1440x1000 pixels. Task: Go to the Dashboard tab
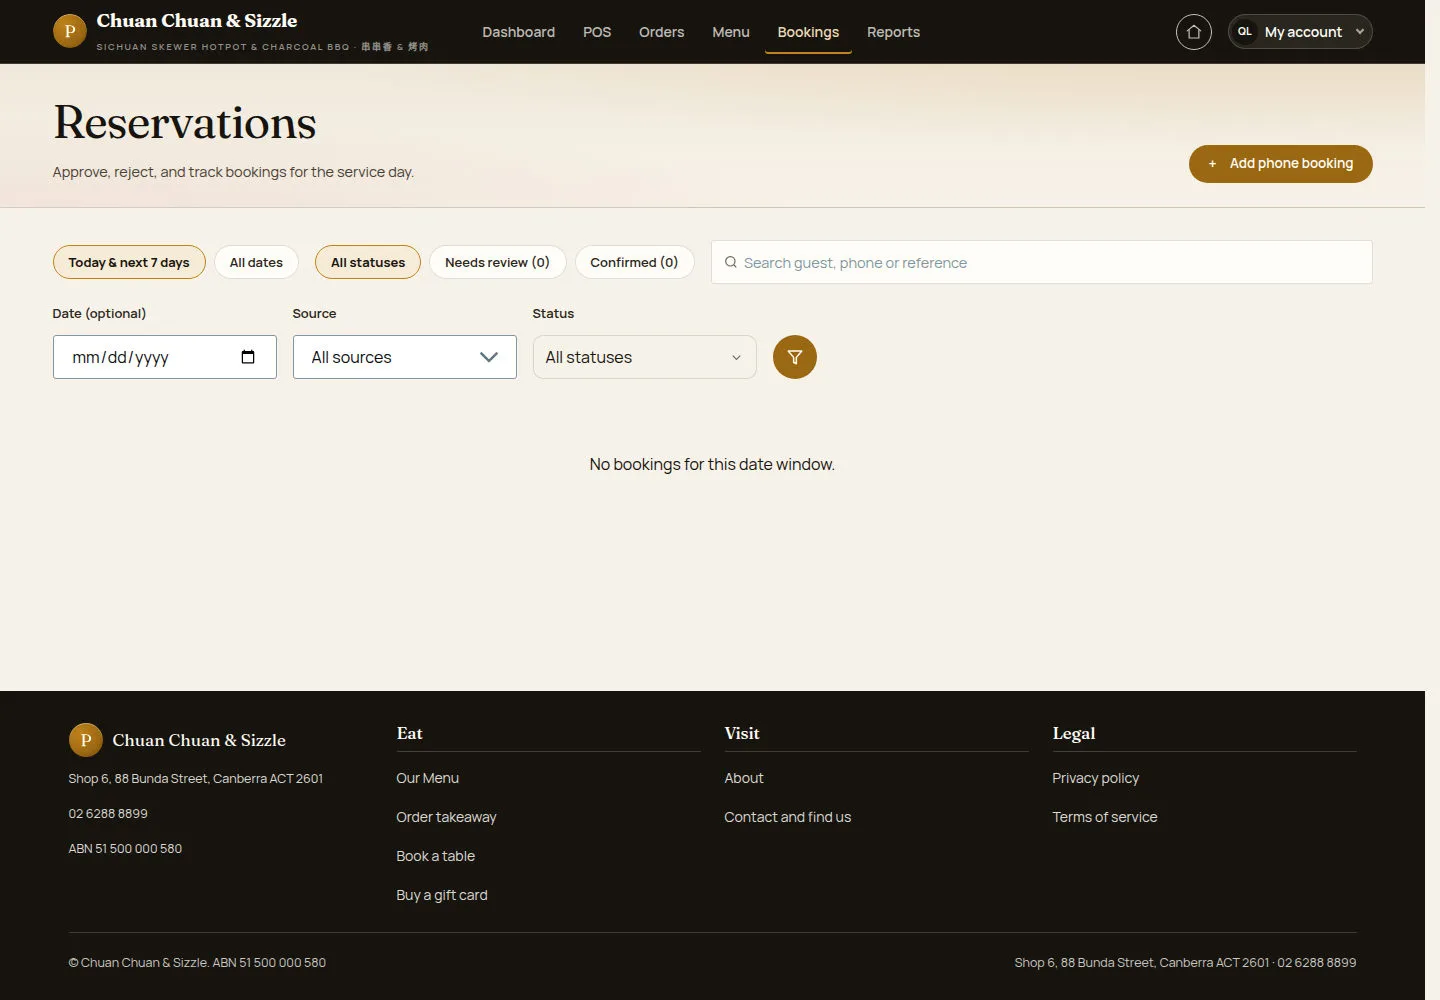(518, 32)
